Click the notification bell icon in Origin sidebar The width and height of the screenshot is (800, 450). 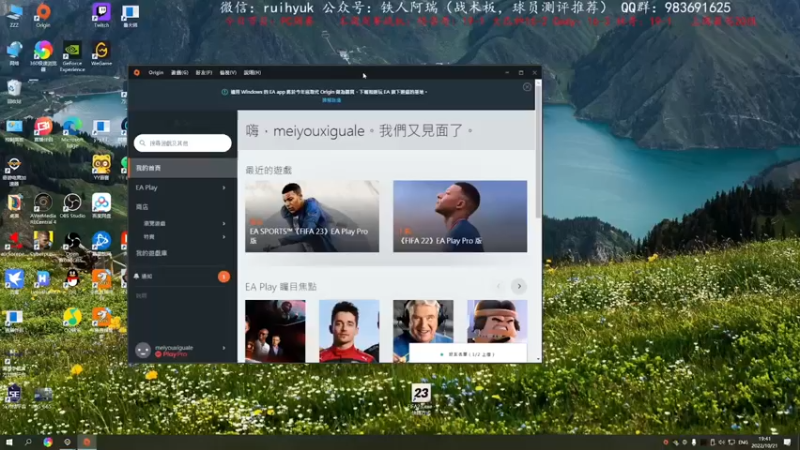click(x=136, y=276)
